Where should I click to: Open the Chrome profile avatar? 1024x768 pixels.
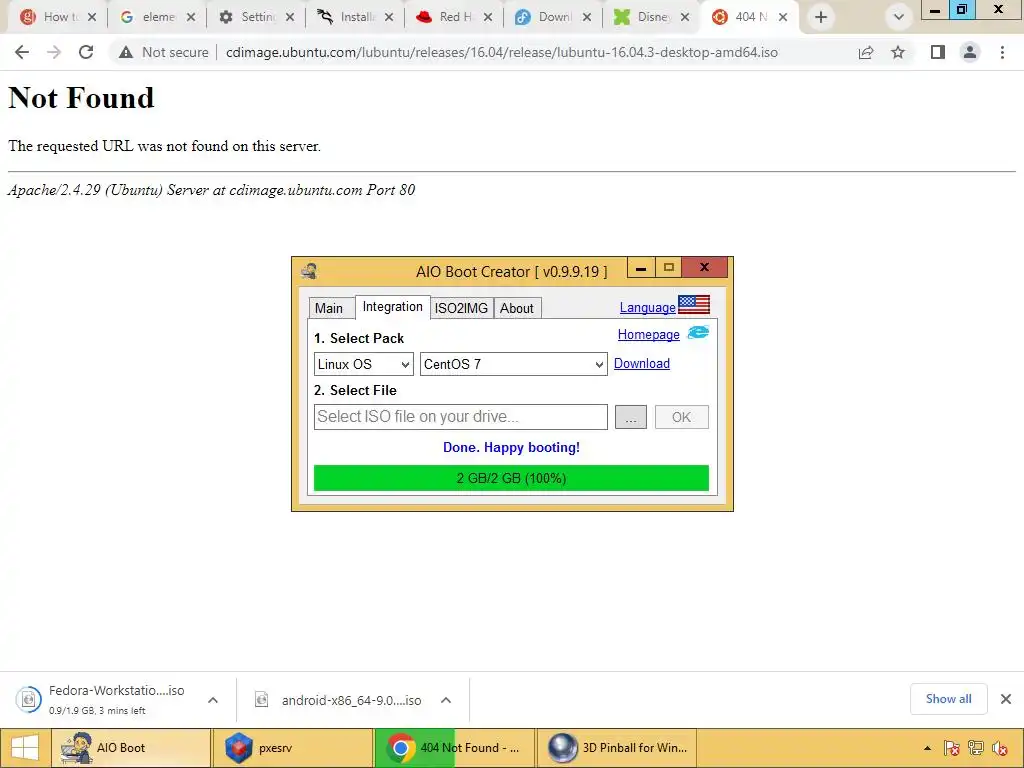[970, 52]
